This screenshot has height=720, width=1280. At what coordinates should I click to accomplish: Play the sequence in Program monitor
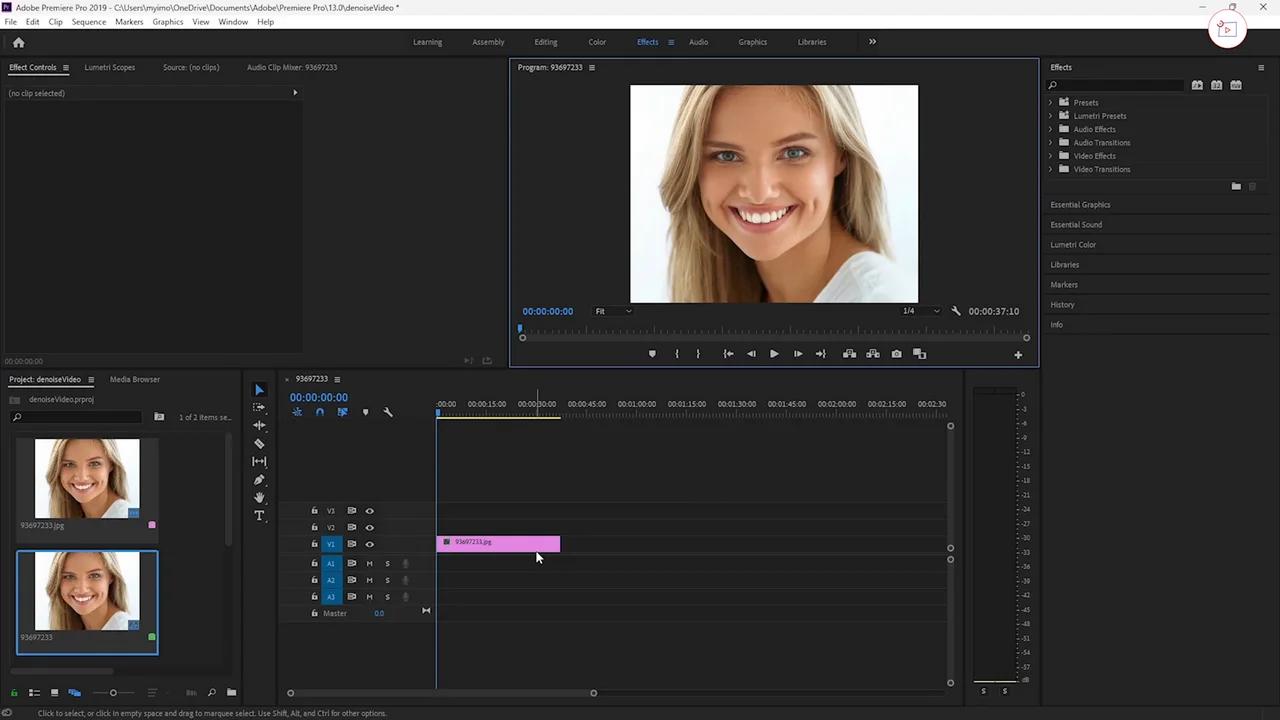pyautogui.click(x=774, y=354)
